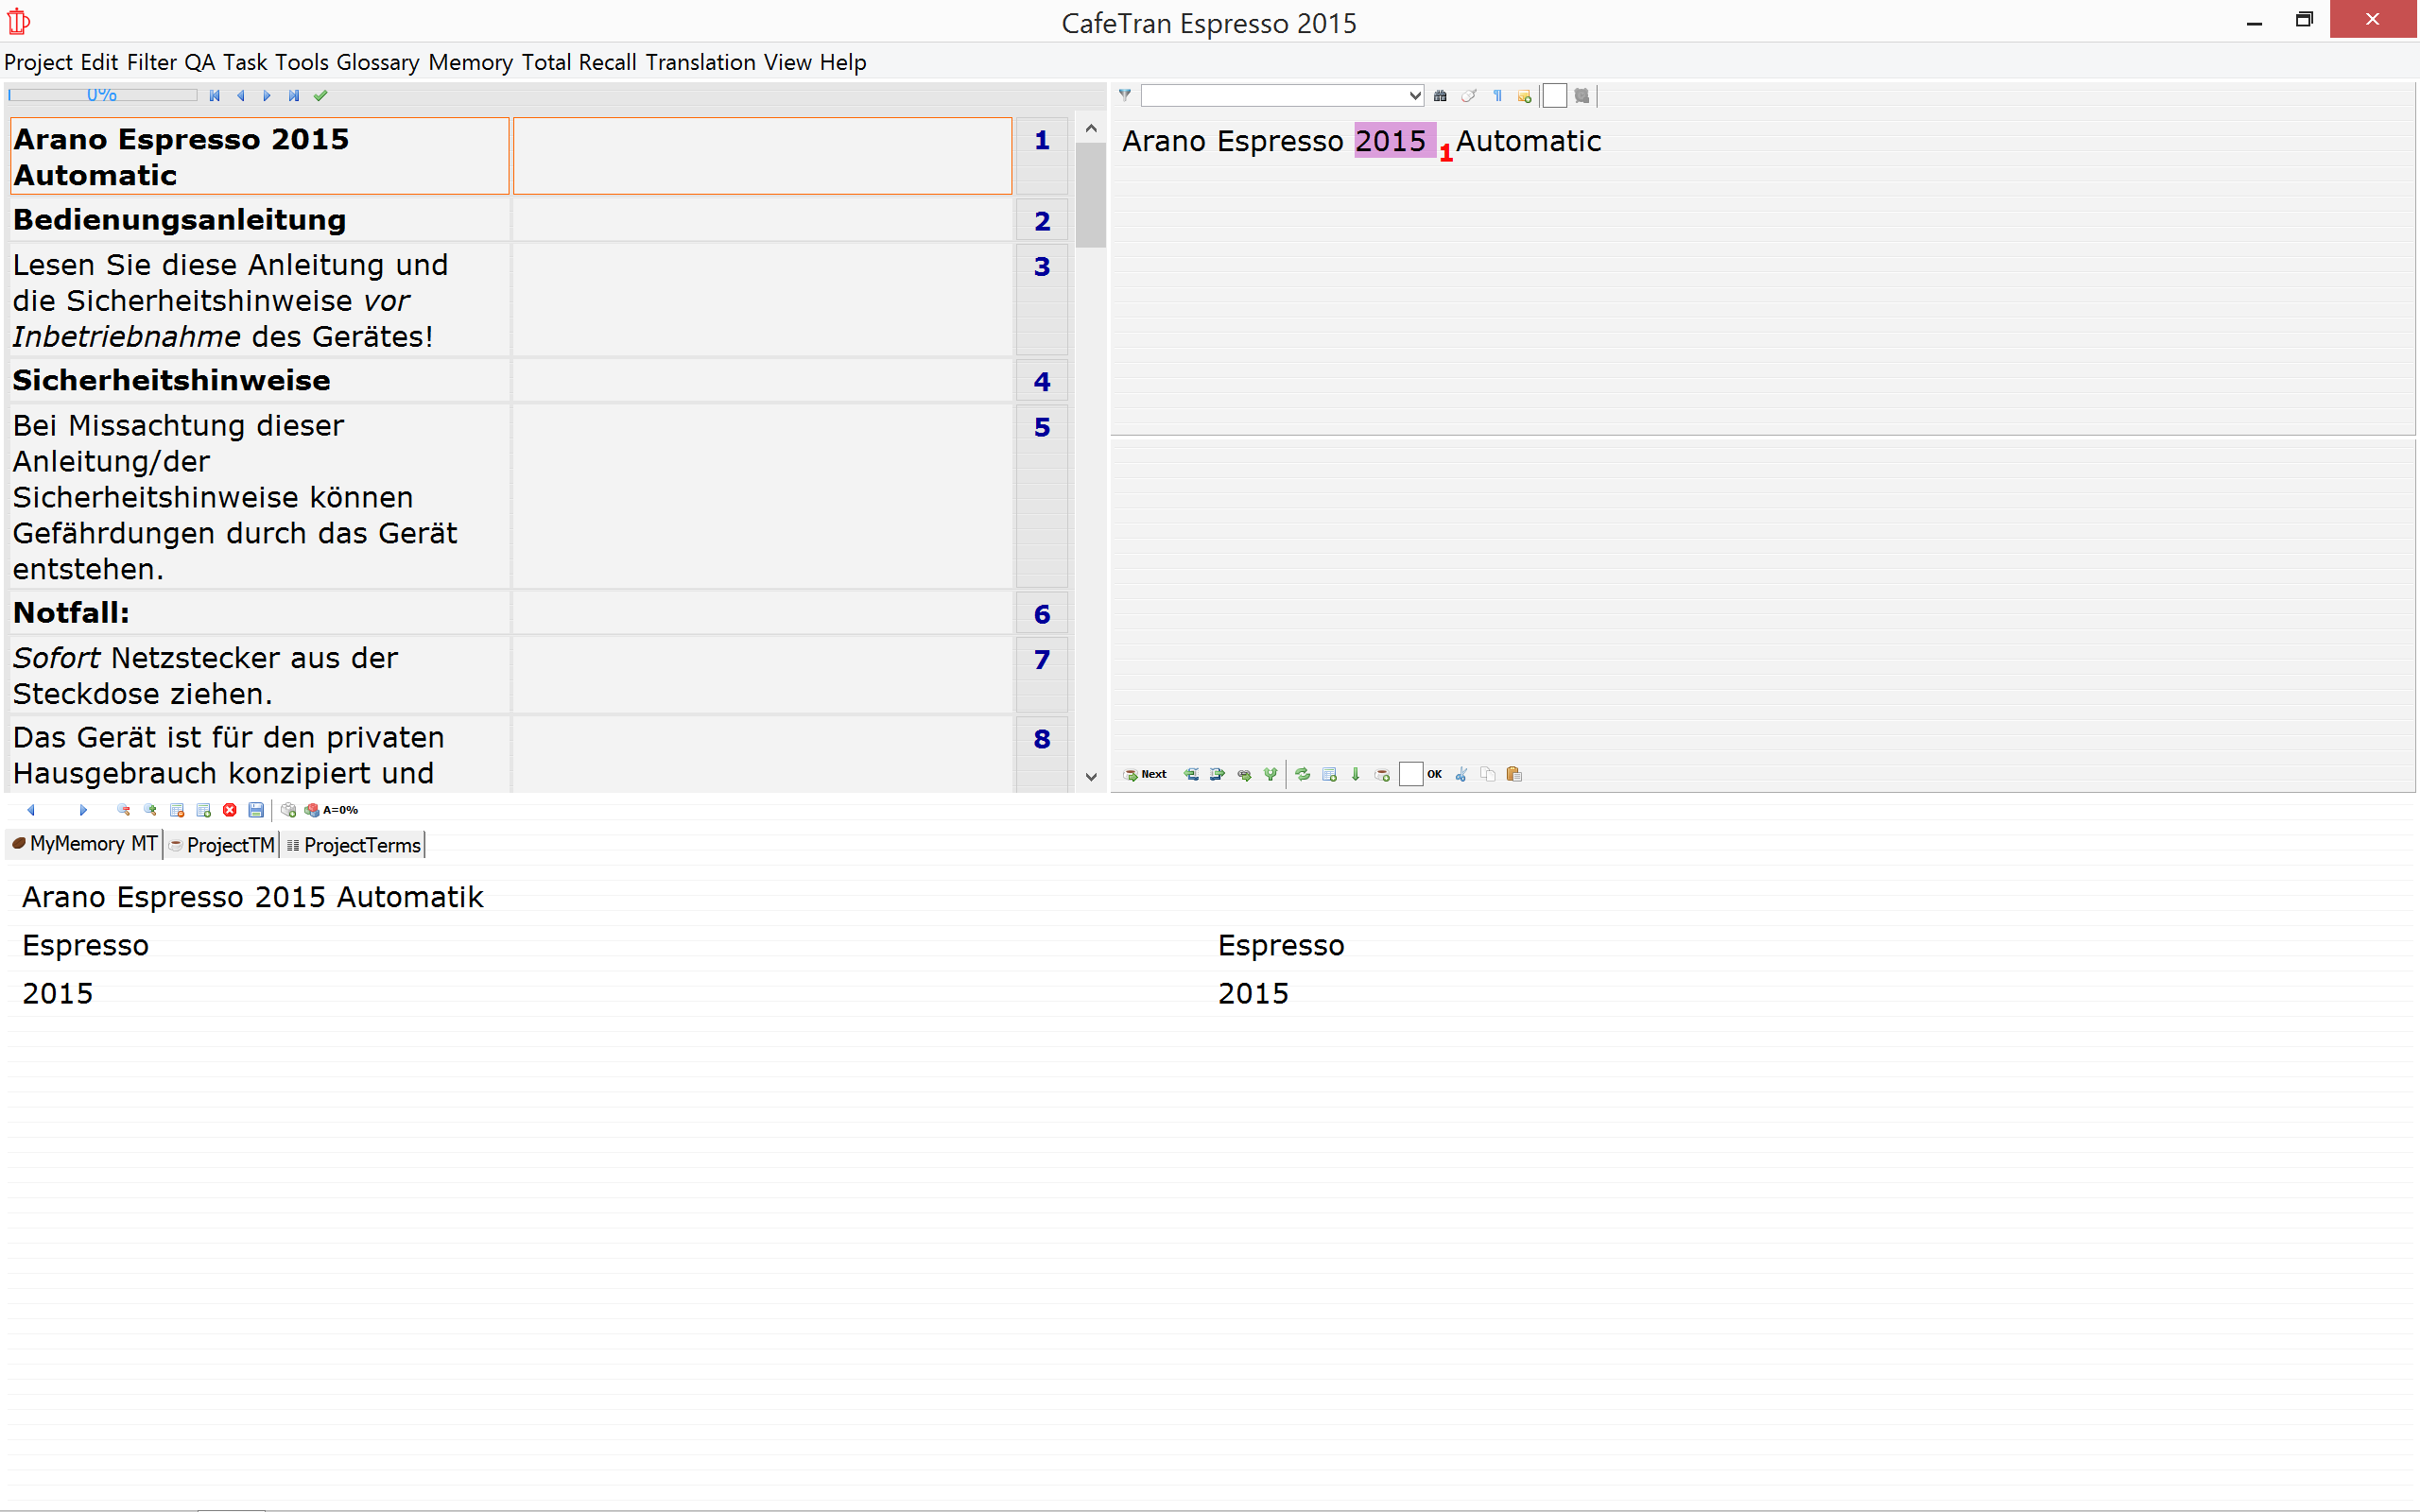Toggle the pilcrow paragraph marks icon
This screenshot has height=1512, width=2420.
[x=1497, y=96]
